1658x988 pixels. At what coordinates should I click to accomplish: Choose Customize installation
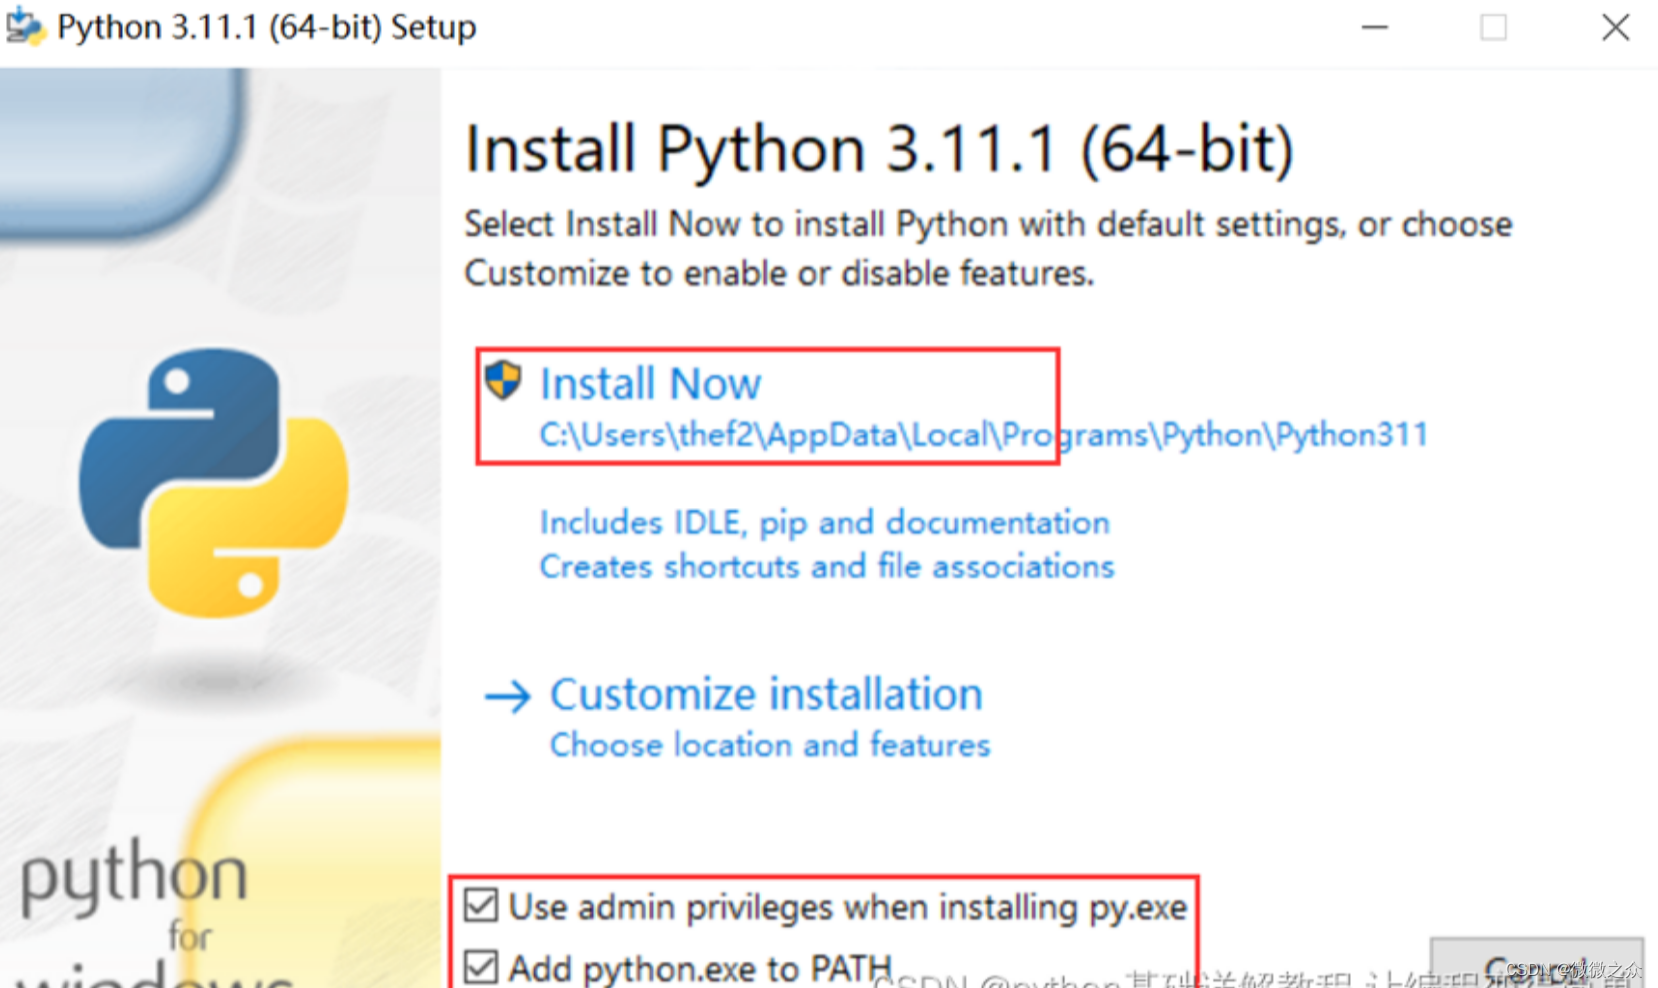pyautogui.click(x=767, y=694)
